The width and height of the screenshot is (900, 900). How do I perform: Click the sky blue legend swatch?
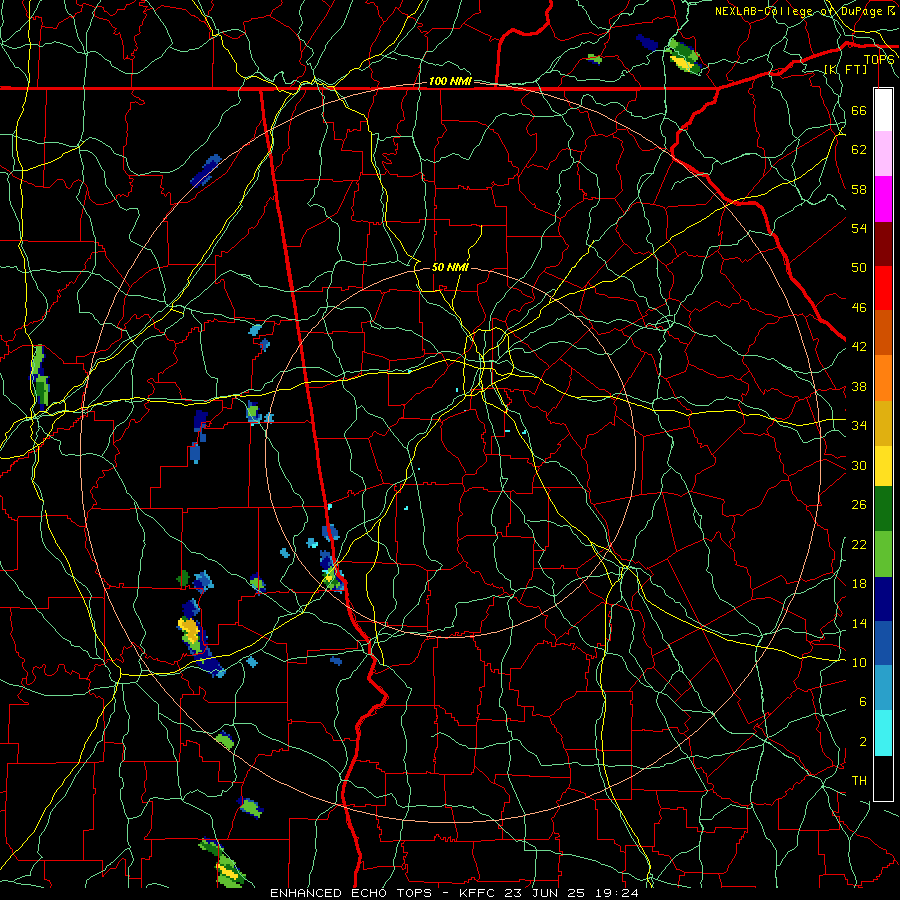883,688
